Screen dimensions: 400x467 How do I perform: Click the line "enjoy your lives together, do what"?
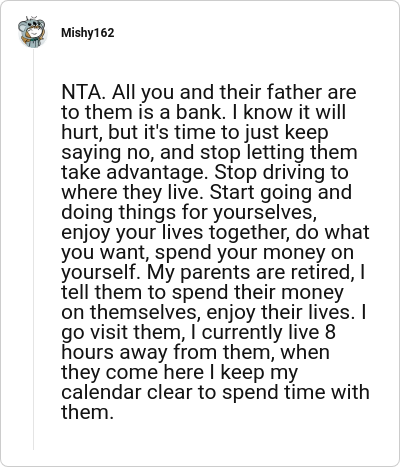pyautogui.click(x=215, y=232)
